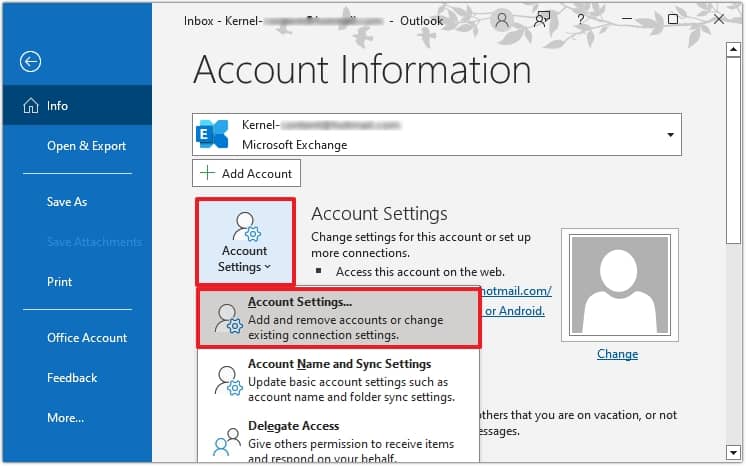The width and height of the screenshot is (746, 466).
Task: Choose Account Settings... from the dropdown menu
Action: click(339, 318)
